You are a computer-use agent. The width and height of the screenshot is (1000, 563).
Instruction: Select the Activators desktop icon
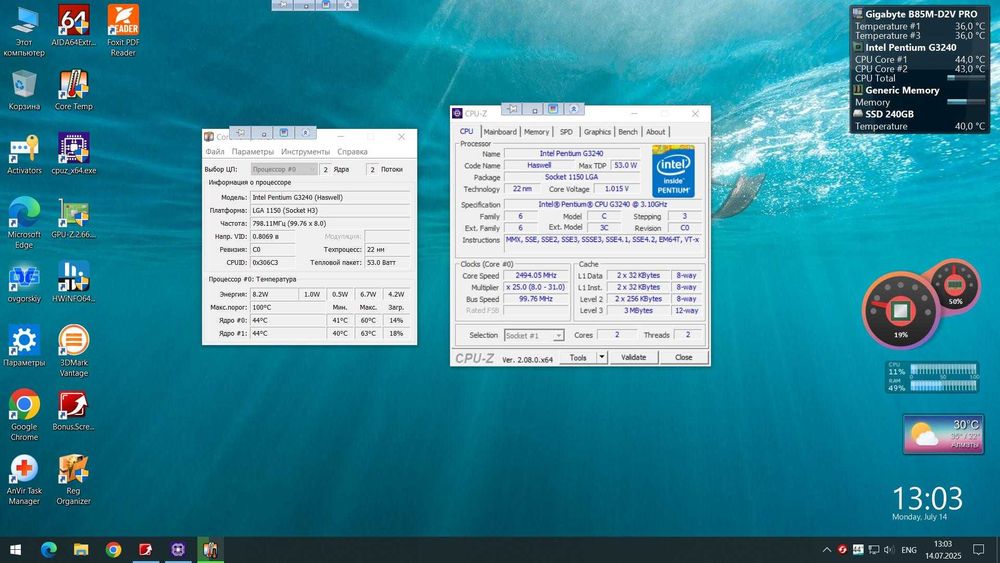coord(24,154)
